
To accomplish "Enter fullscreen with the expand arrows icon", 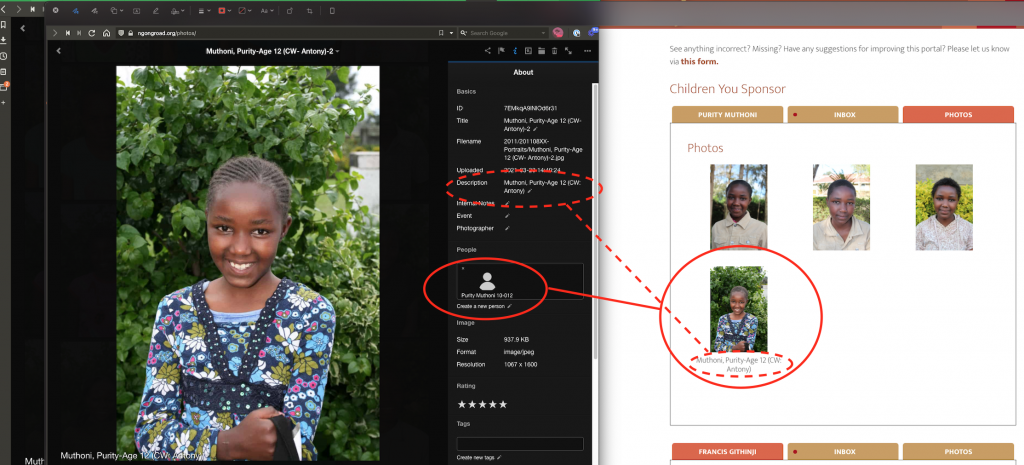I will click(x=568, y=51).
